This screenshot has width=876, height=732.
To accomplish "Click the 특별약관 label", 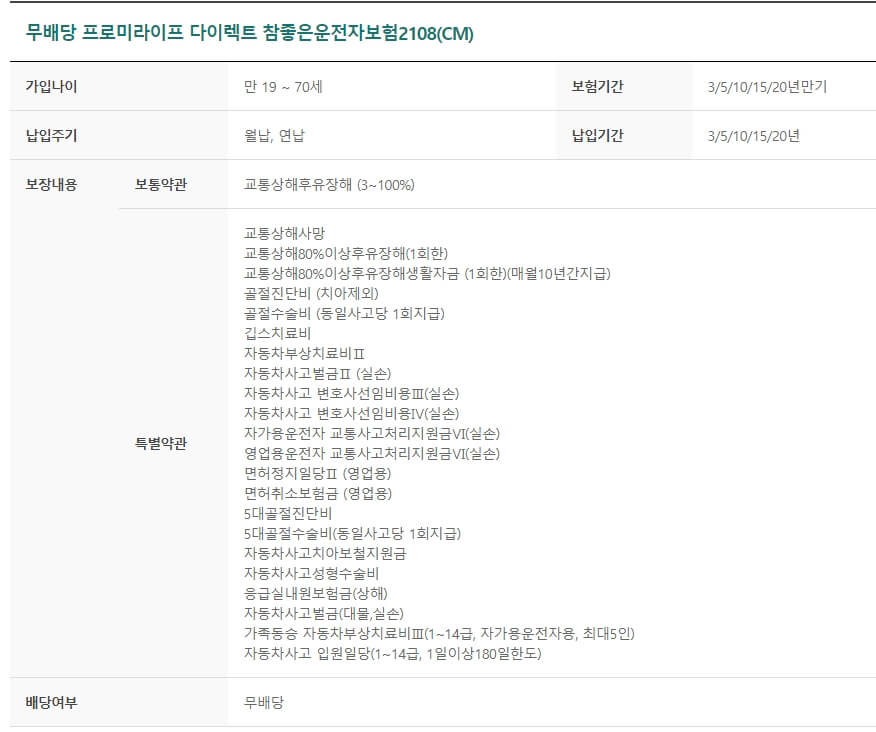I will [161, 444].
